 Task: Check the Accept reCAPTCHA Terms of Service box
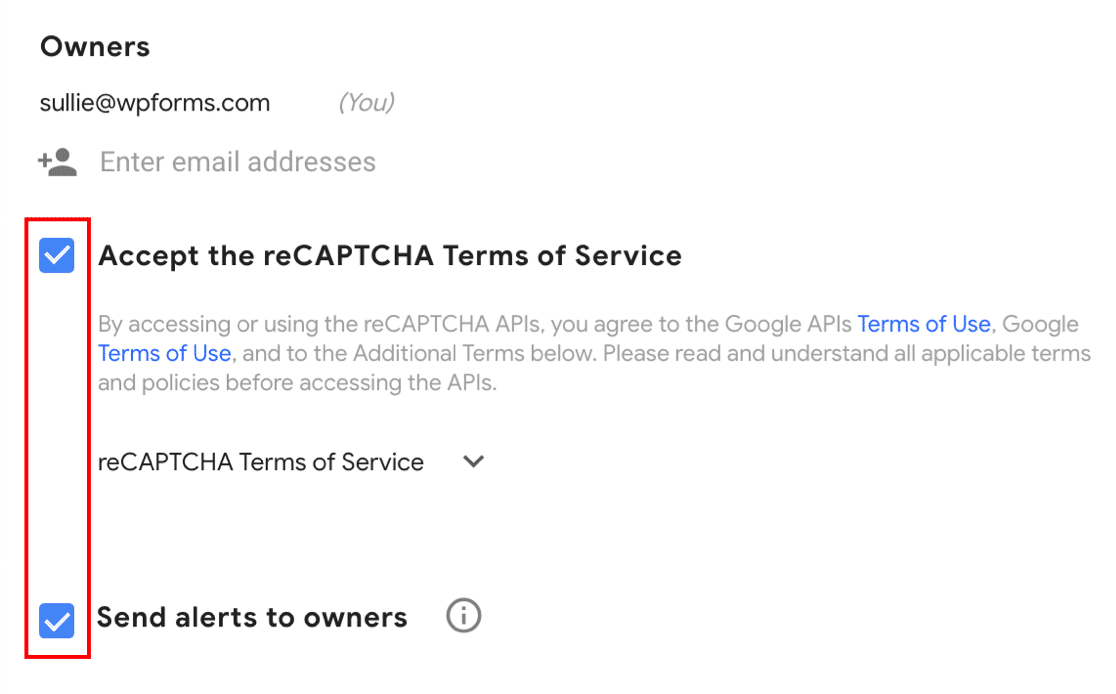tap(57, 256)
